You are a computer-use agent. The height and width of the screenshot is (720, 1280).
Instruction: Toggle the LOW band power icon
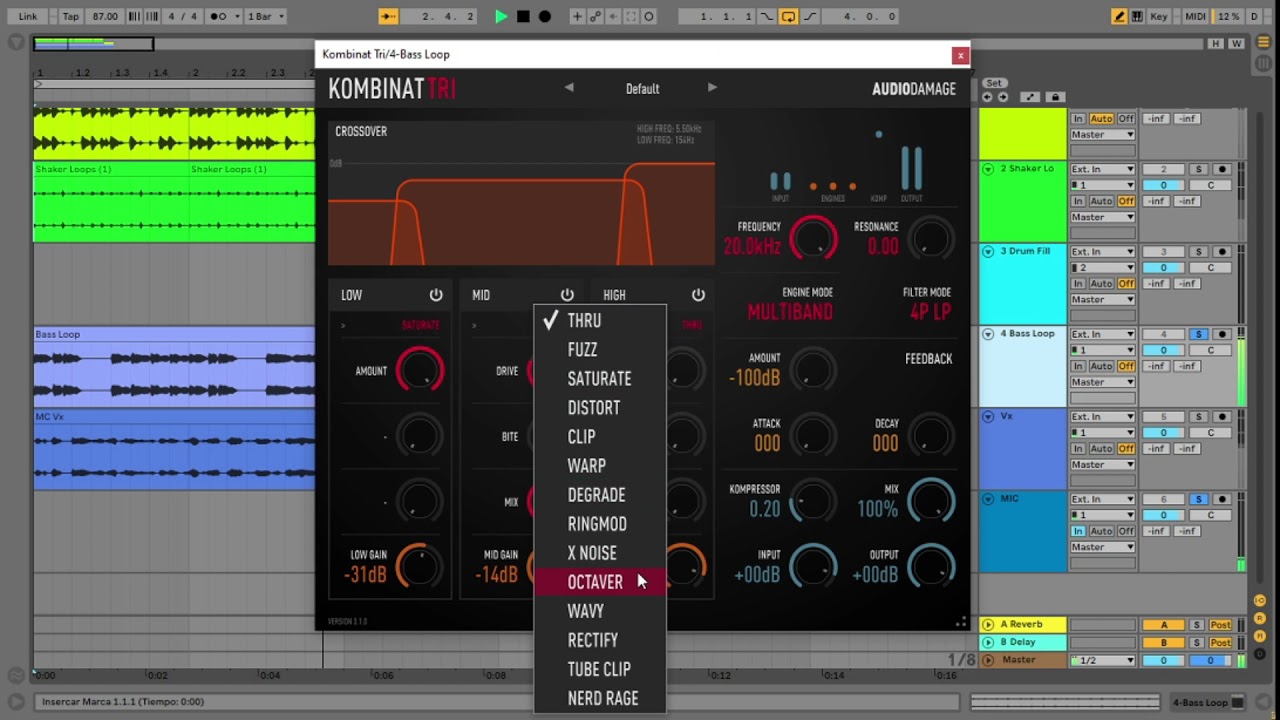pyautogui.click(x=436, y=295)
